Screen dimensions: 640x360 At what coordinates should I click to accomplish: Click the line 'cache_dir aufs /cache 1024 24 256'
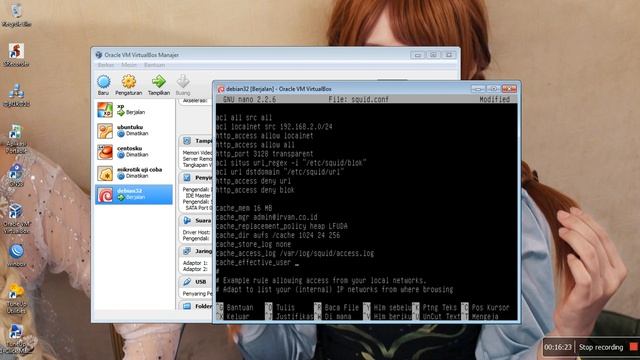point(278,235)
